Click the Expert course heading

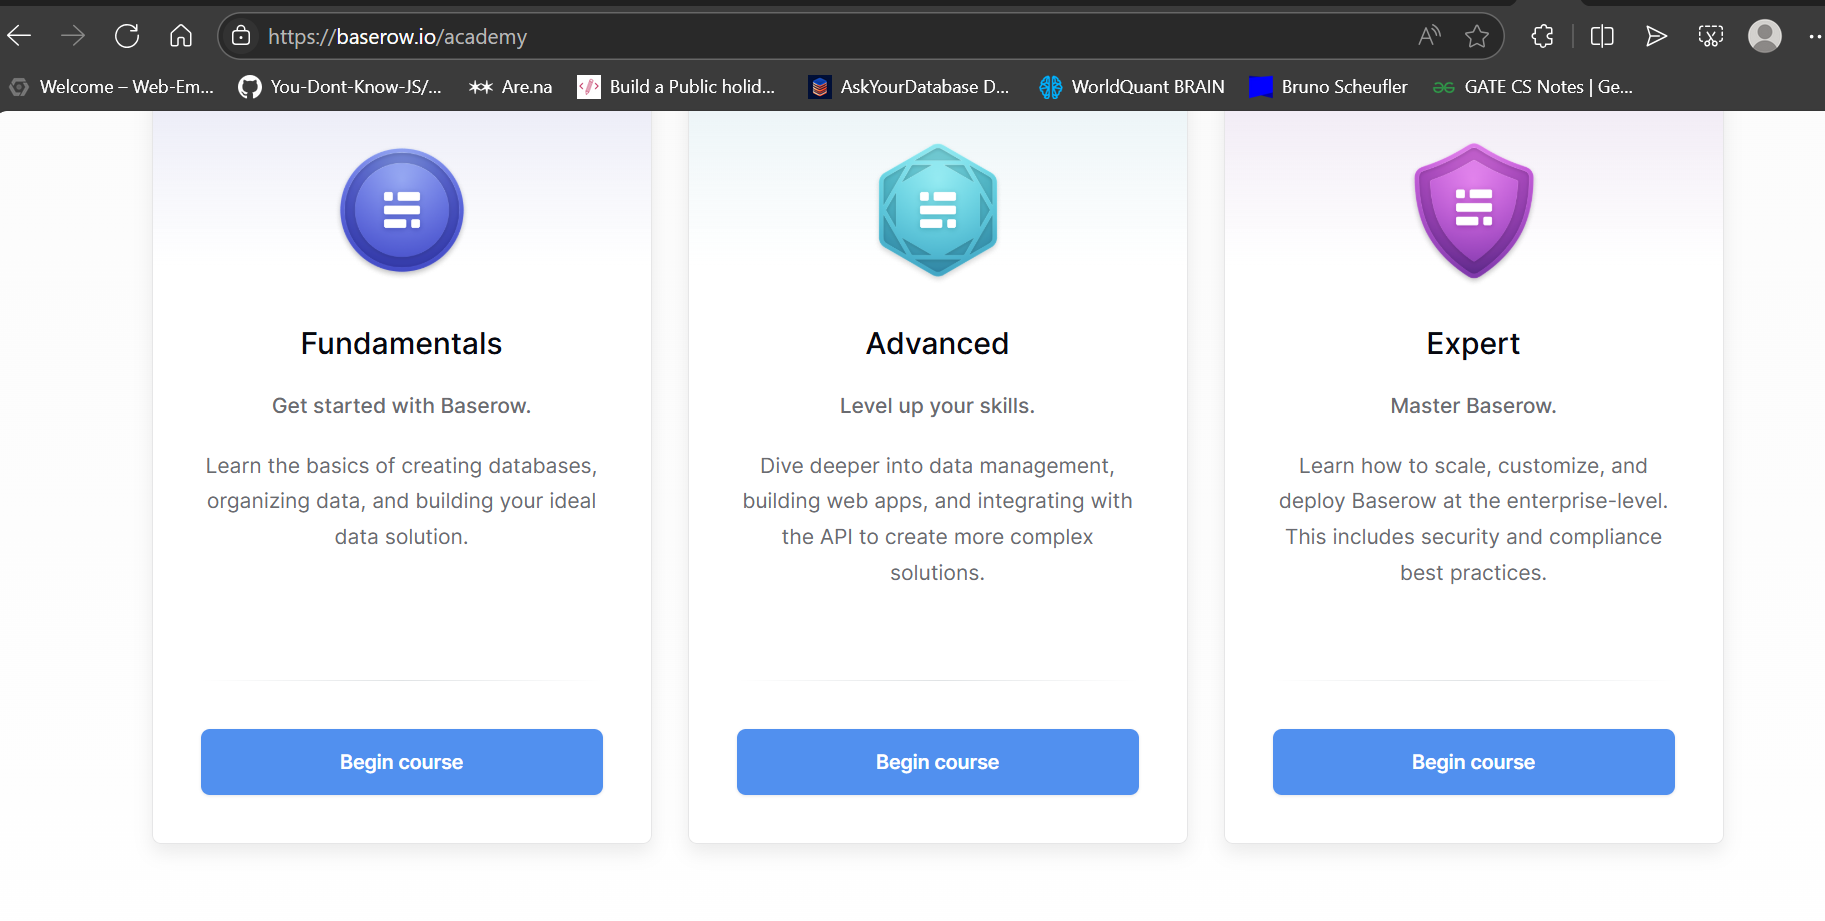[1474, 344]
